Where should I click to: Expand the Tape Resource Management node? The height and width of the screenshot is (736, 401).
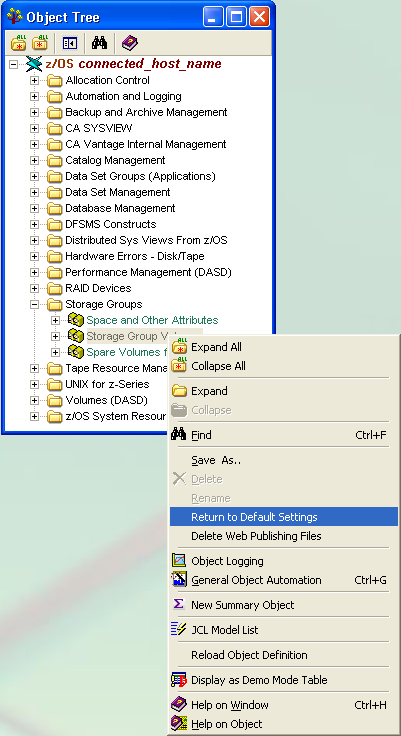tap(34, 368)
